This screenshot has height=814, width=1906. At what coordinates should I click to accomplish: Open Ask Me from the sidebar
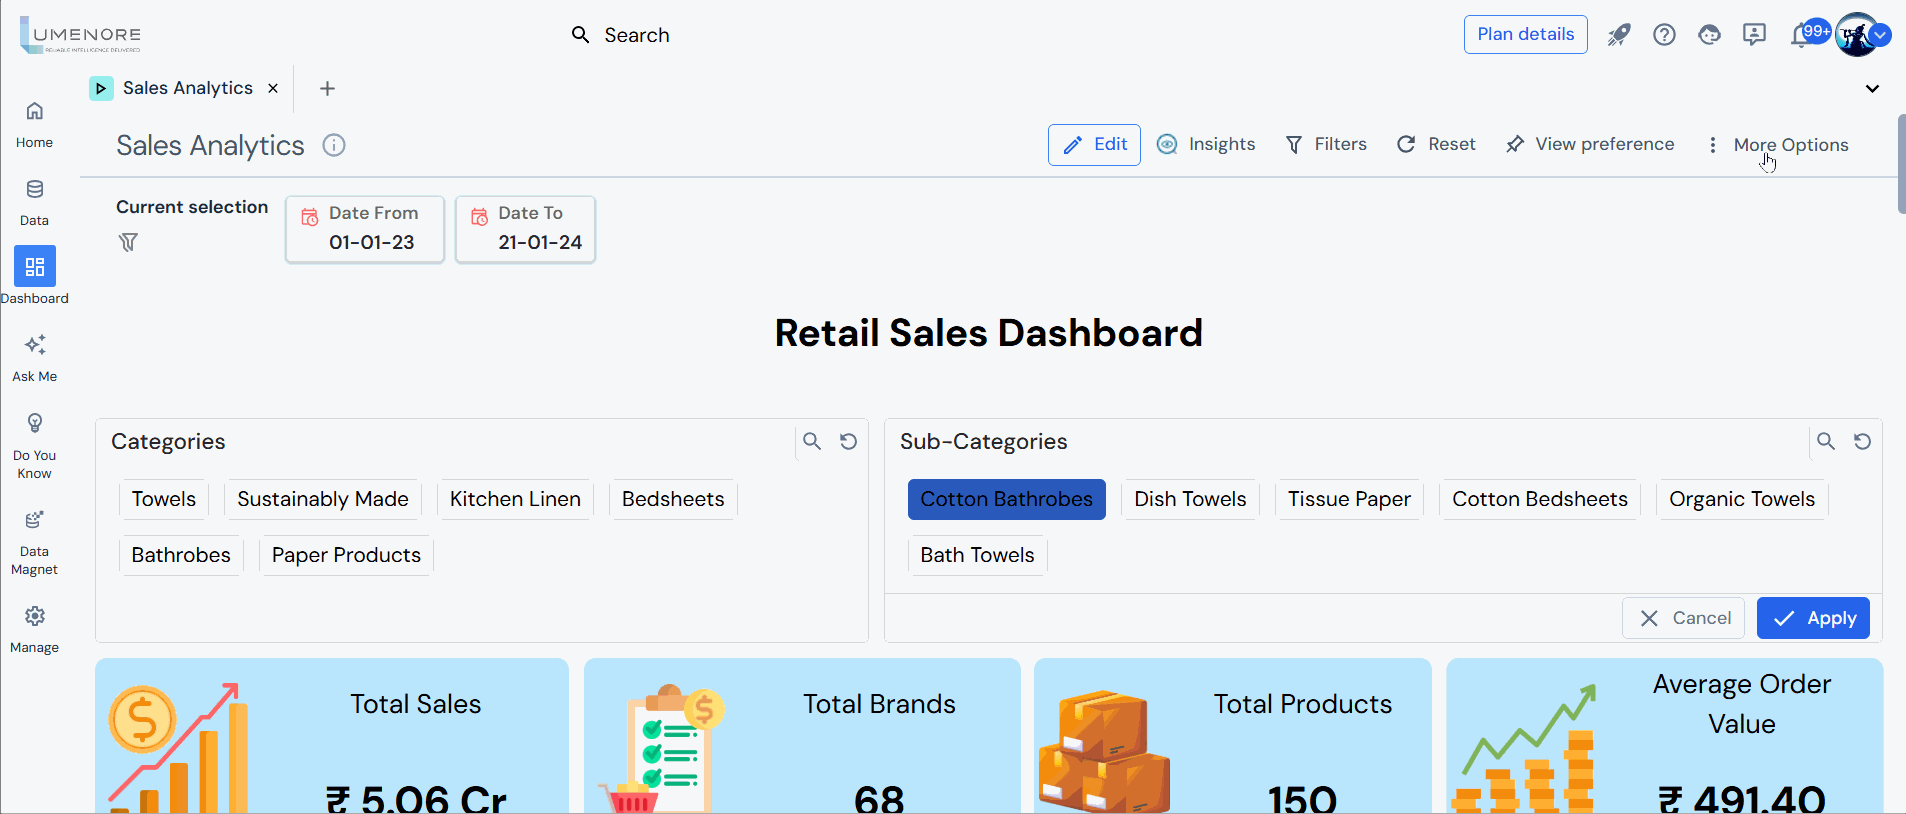pyautogui.click(x=35, y=357)
